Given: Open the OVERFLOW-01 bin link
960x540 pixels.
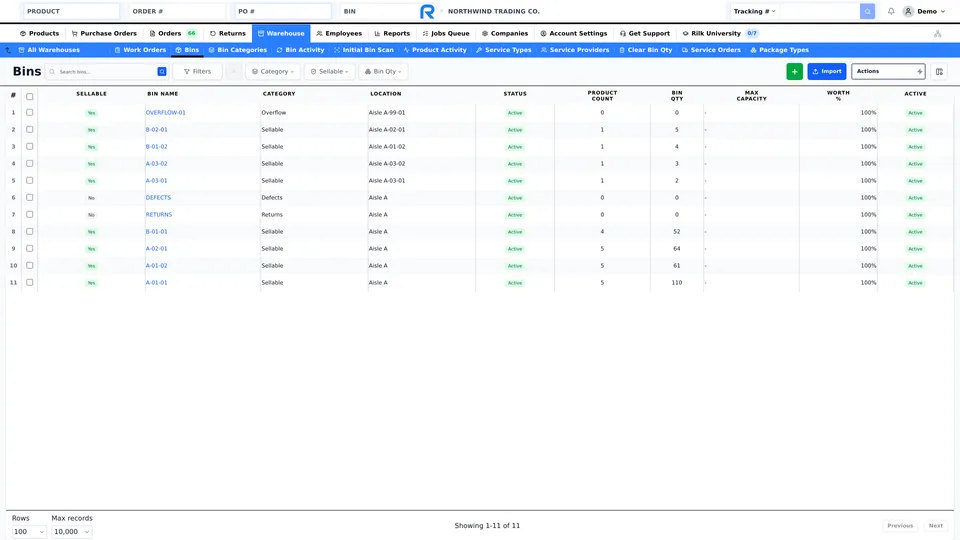Looking at the screenshot, I should tap(165, 113).
